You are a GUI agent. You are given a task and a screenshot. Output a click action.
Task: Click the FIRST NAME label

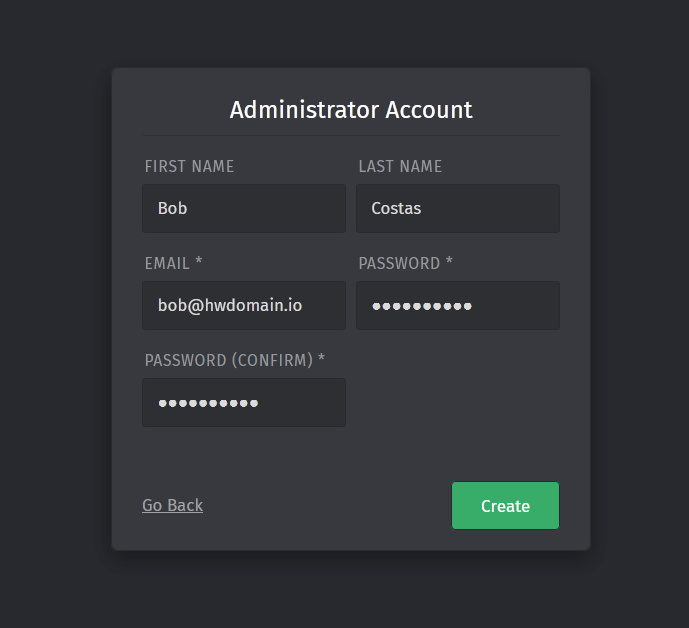click(189, 166)
